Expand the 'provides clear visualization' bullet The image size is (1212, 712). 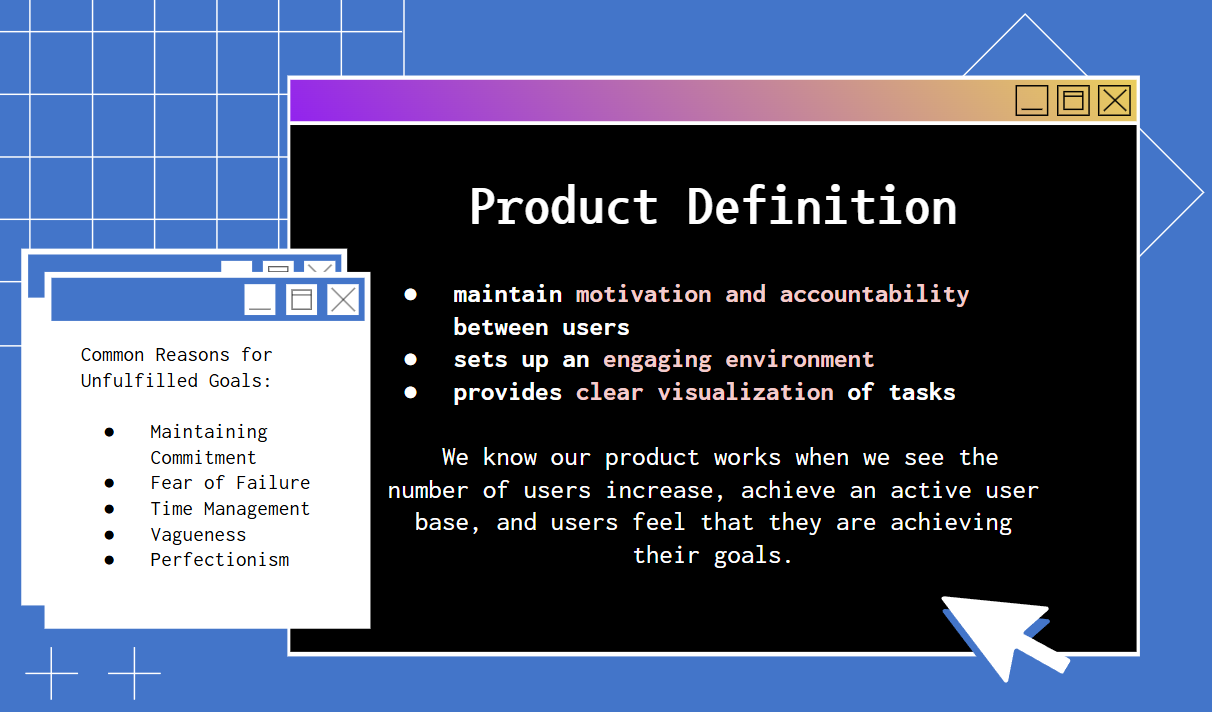[x=412, y=391]
